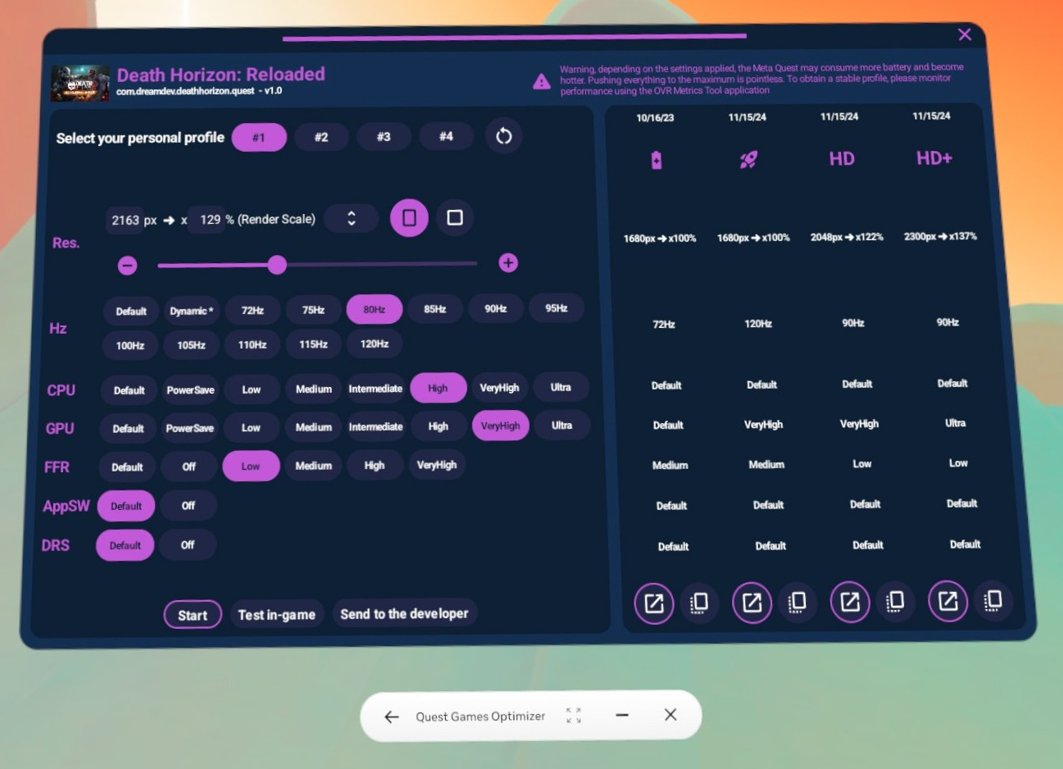Screen dimensions: 1063x769
Task: Select Dynamic refresh rate option
Action: [191, 311]
